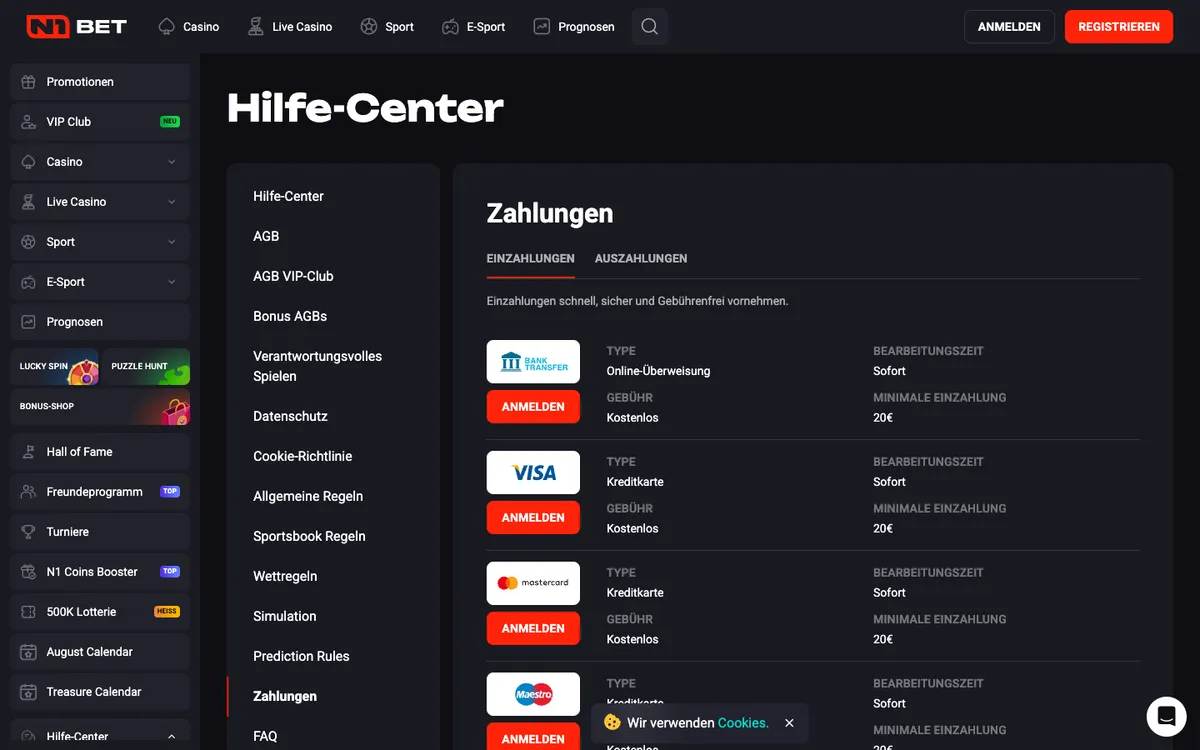Open the Cookies policy link
Screen dimensions: 1200x750
pyautogui.click(x=743, y=723)
